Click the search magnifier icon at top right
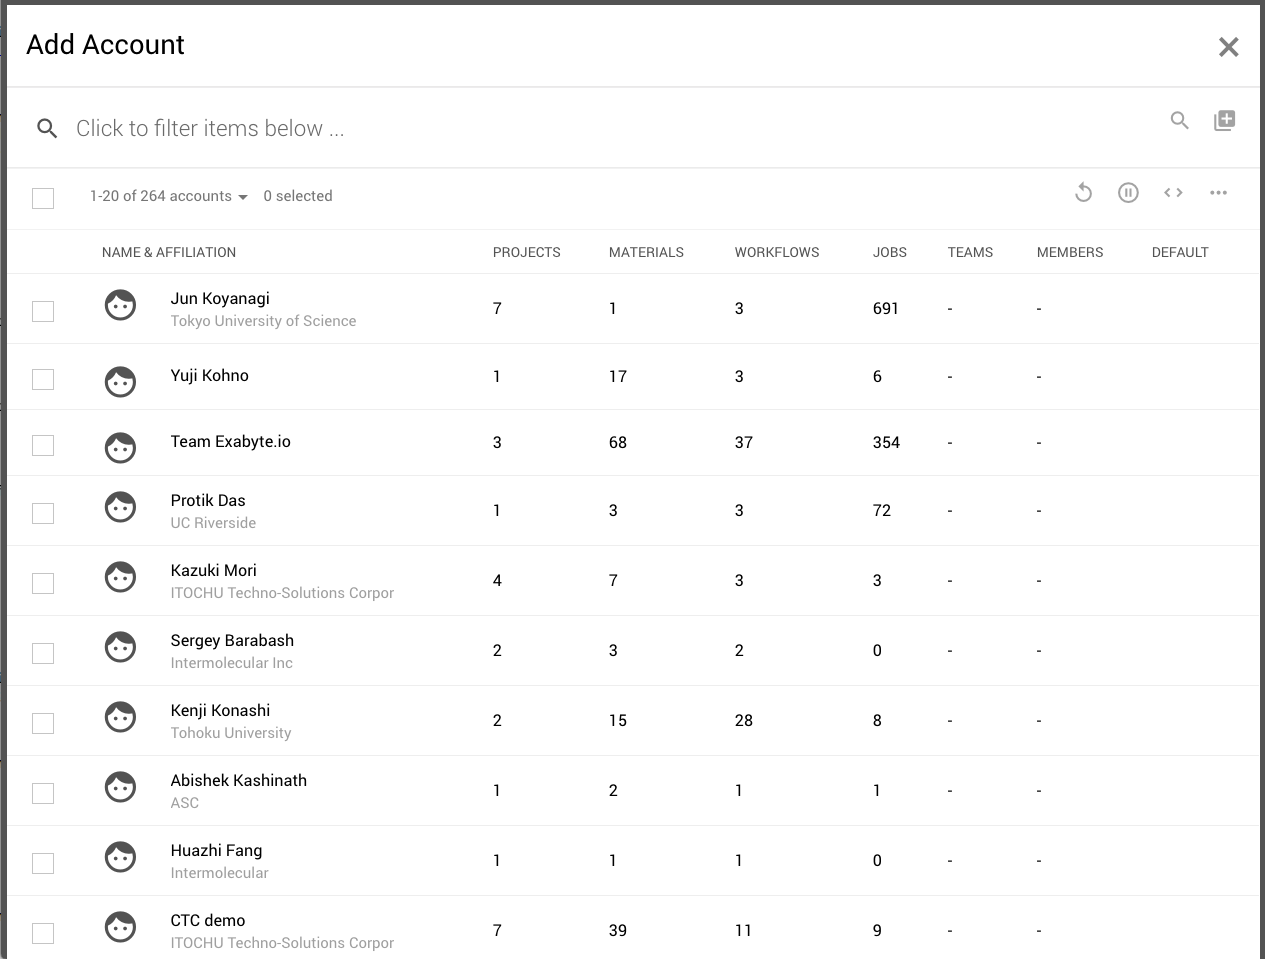Viewport: 1265px width, 959px height. point(1179,120)
